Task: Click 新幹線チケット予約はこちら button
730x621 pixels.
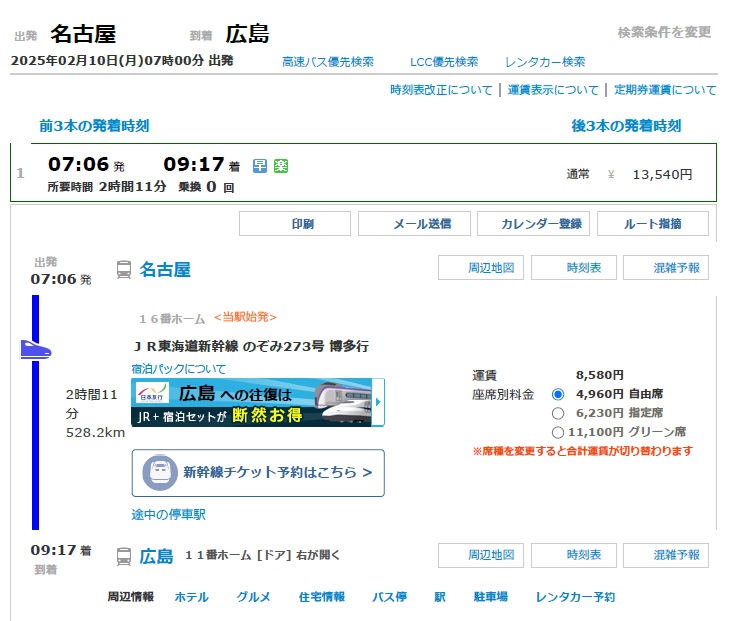Action: pyautogui.click(x=258, y=473)
